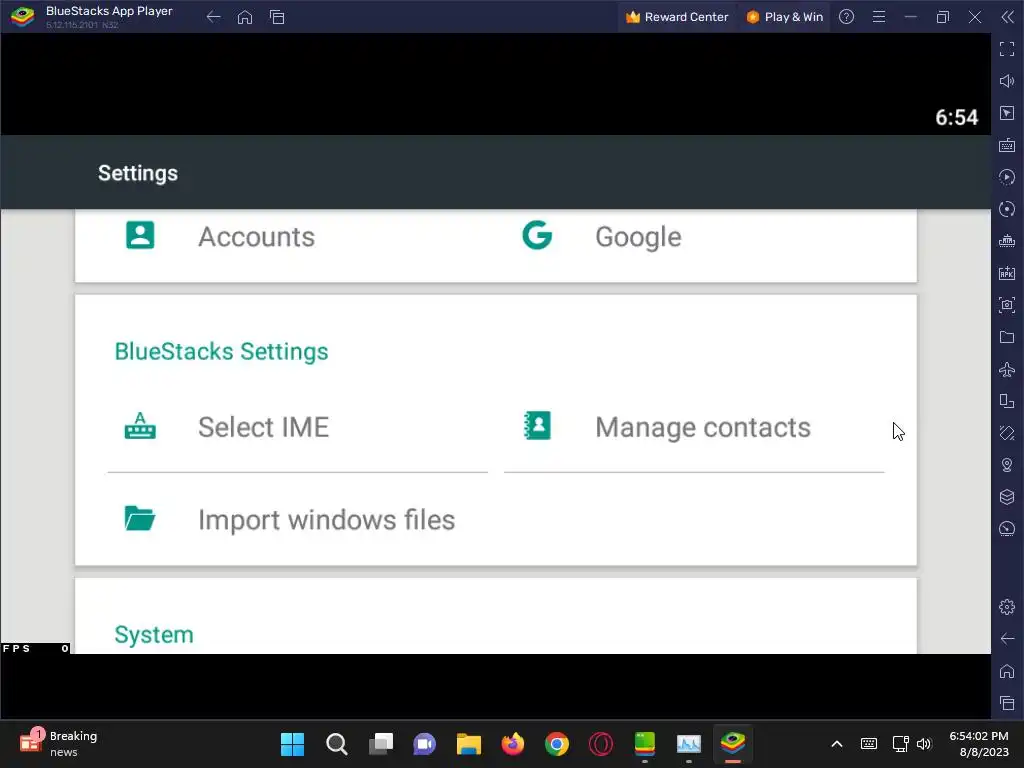Click the sidebar back arrow
The width and height of the screenshot is (1024, 768).
coord(1007,639)
